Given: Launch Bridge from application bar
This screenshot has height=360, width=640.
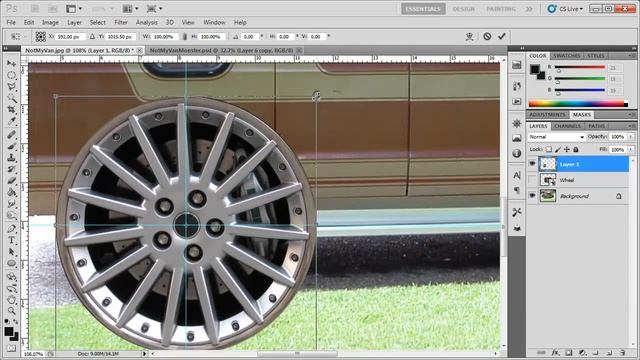Looking at the screenshot, I should pyautogui.click(x=35, y=9).
